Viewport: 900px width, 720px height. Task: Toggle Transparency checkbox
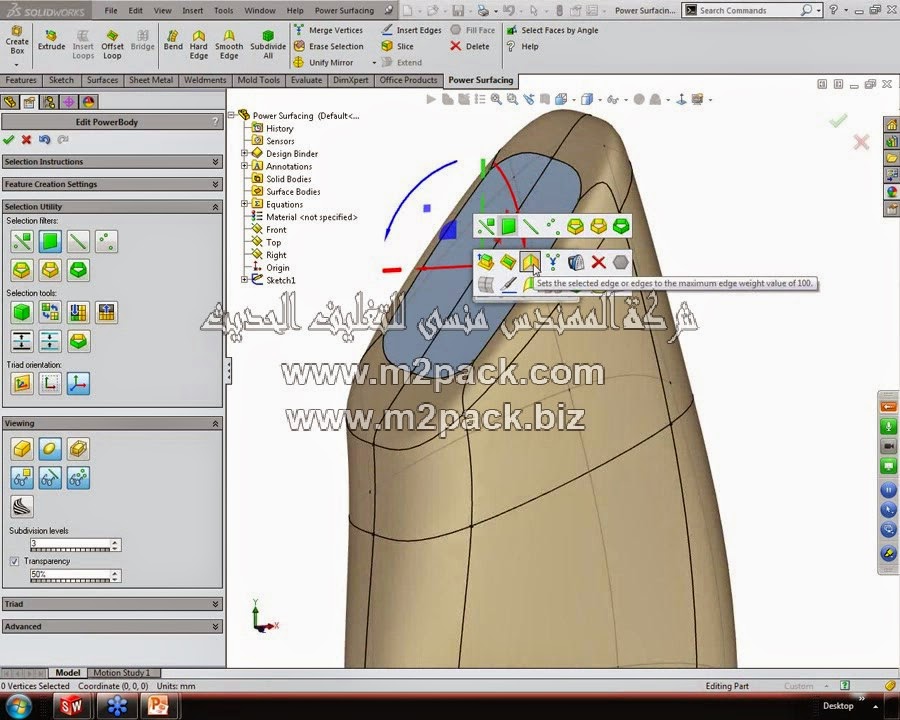click(14, 561)
